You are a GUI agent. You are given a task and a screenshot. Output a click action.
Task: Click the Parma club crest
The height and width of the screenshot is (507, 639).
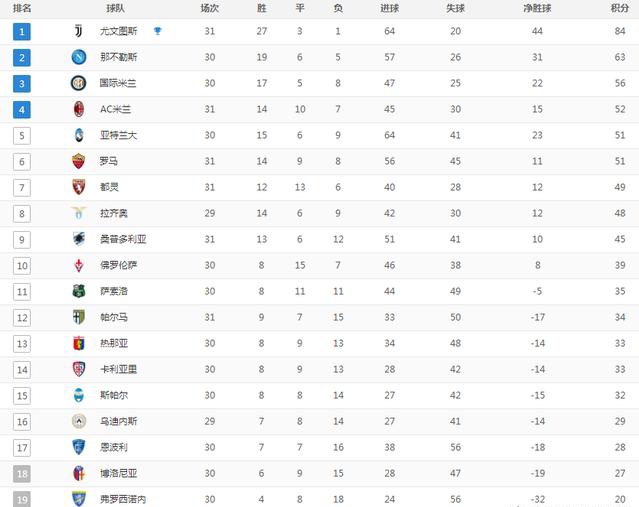tap(79, 317)
